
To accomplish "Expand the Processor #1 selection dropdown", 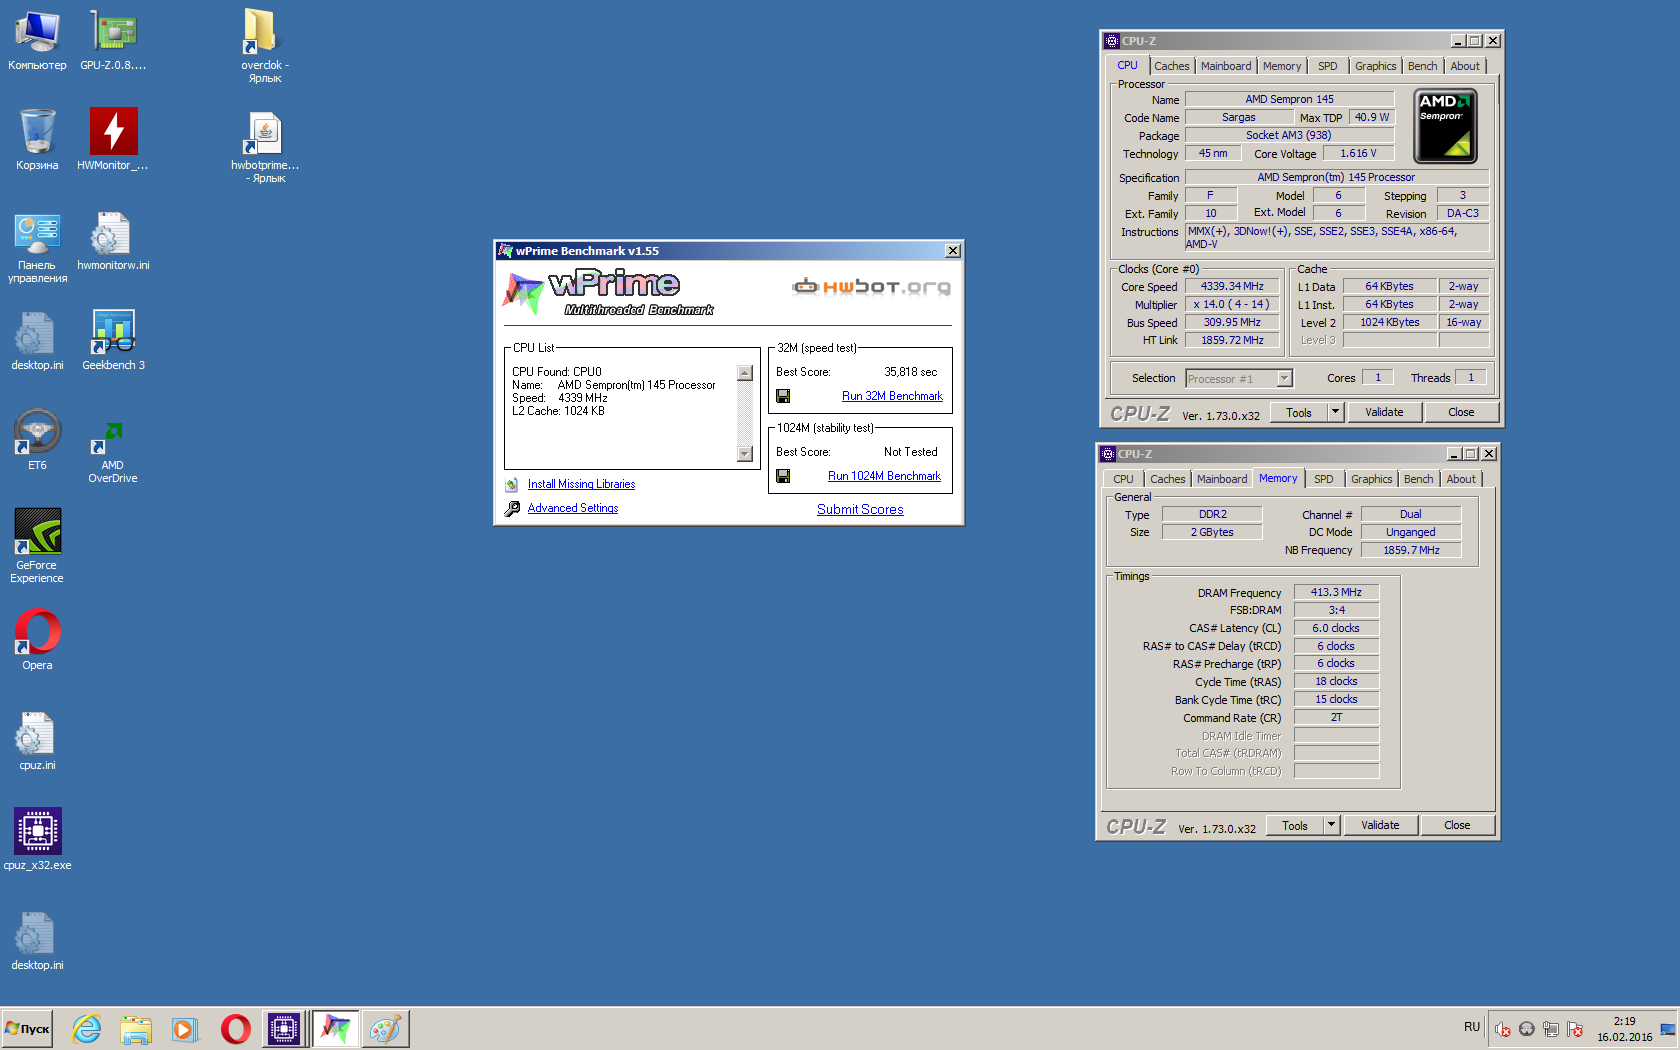I will click(1285, 378).
